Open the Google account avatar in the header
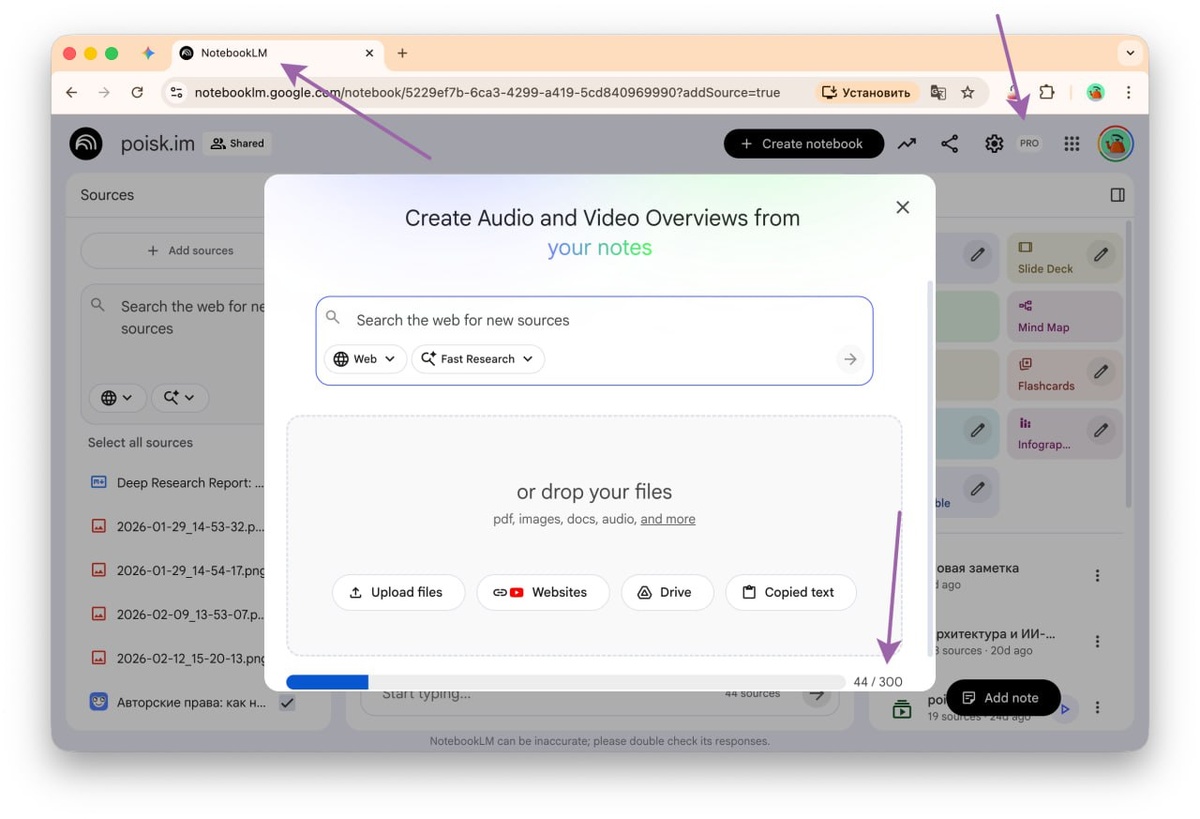This screenshot has height=819, width=1200. coord(1115,144)
